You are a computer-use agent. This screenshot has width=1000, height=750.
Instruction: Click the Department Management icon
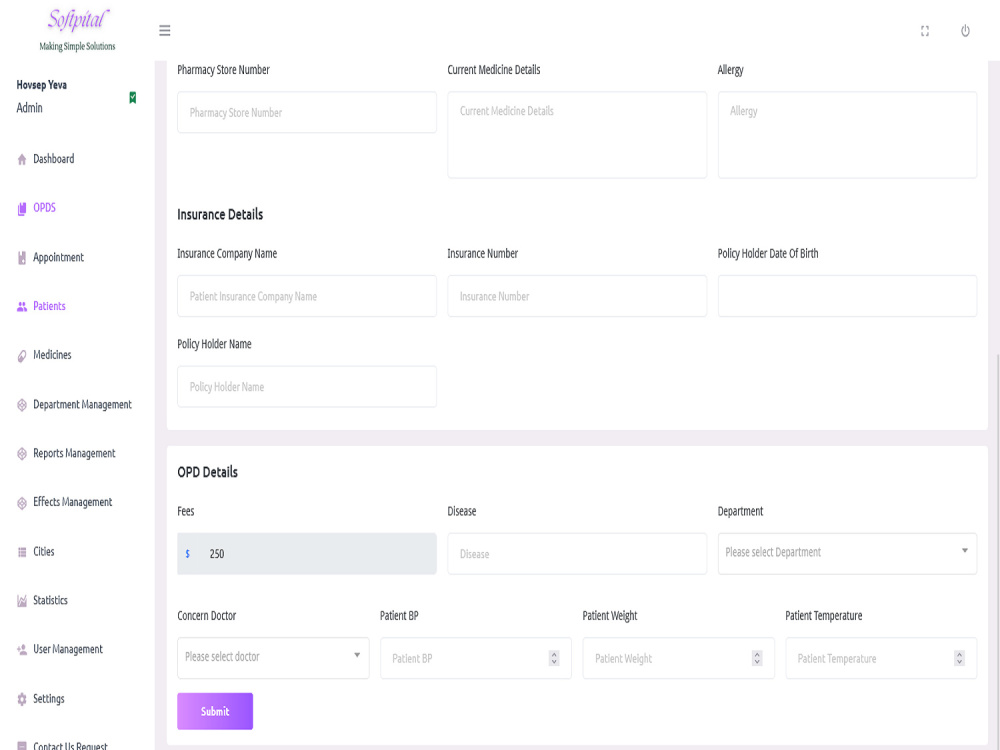coord(22,405)
